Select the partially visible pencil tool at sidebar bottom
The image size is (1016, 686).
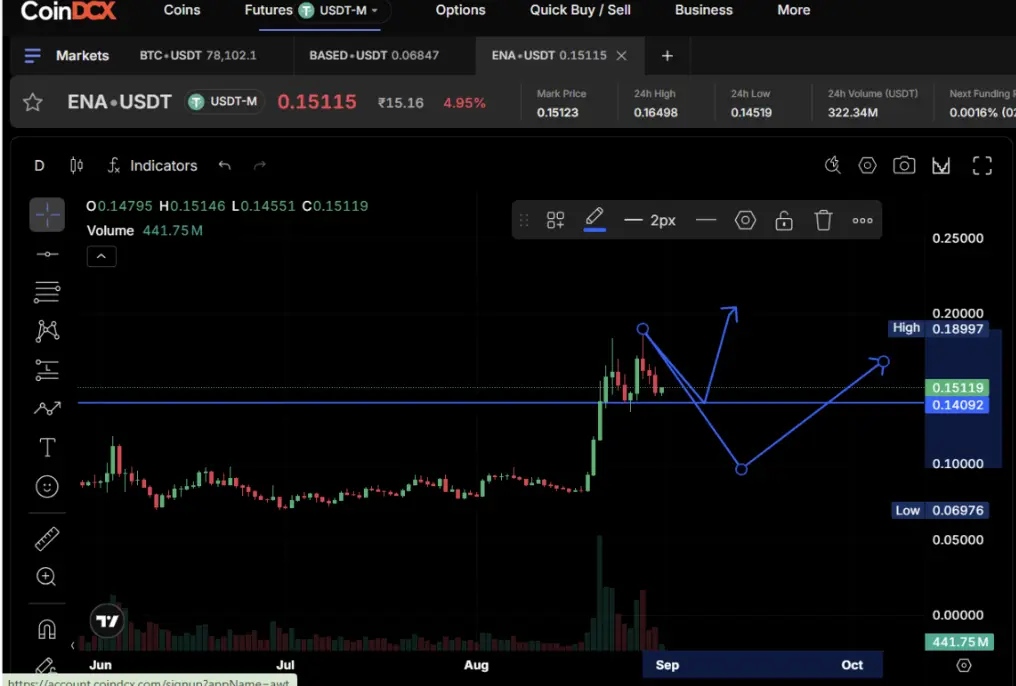[45, 666]
